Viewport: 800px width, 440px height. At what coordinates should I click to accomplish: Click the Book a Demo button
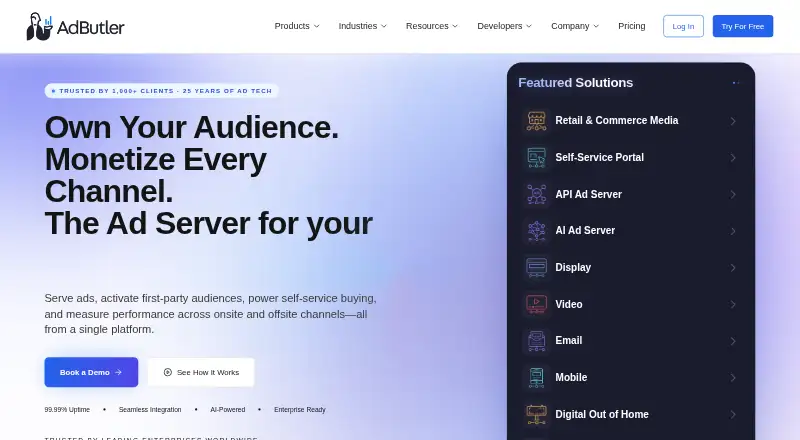[91, 372]
